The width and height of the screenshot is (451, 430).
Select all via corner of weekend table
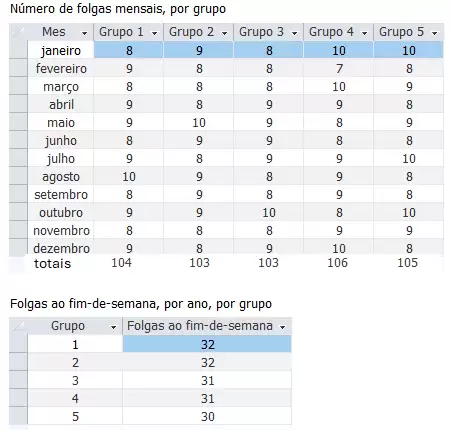18,326
